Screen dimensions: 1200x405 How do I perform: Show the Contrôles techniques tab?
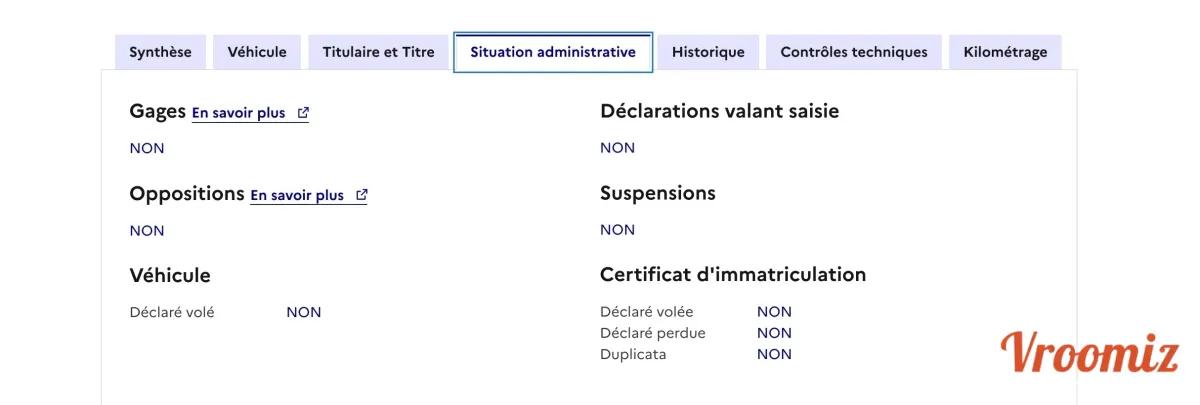tap(854, 52)
